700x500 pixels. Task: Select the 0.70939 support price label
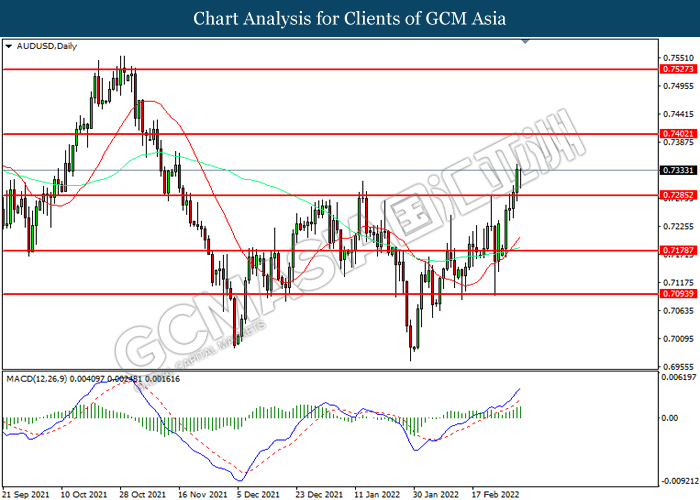(x=678, y=294)
